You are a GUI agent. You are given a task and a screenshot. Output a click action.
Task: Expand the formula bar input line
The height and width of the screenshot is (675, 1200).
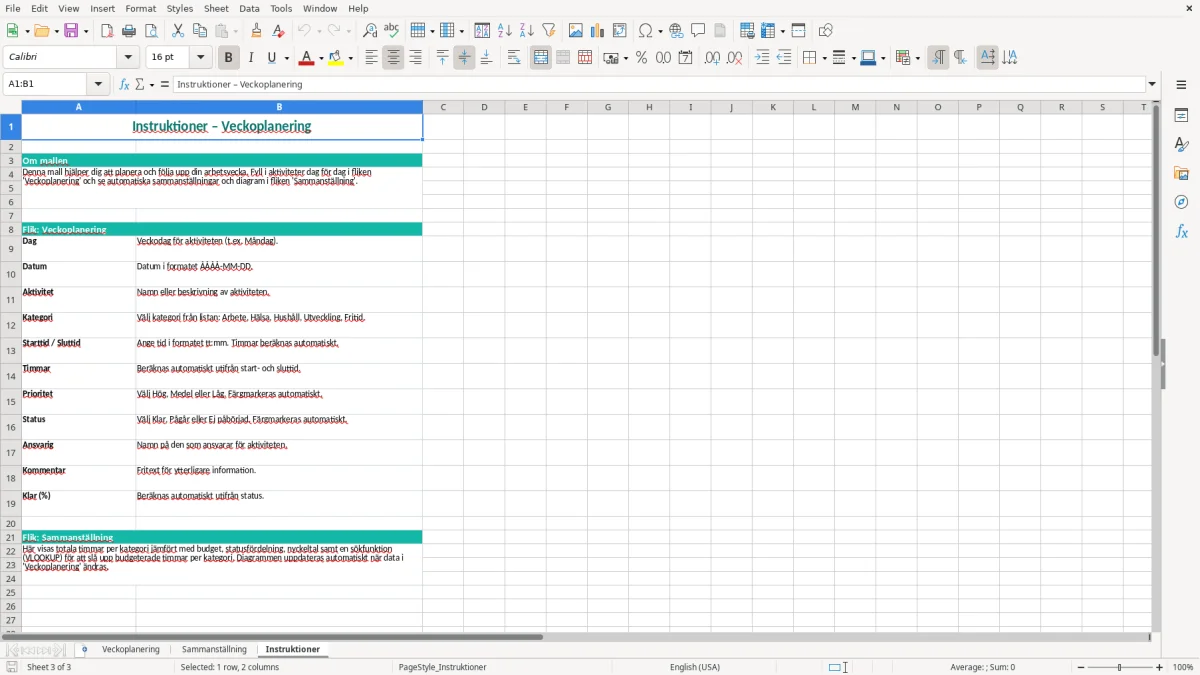1152,84
